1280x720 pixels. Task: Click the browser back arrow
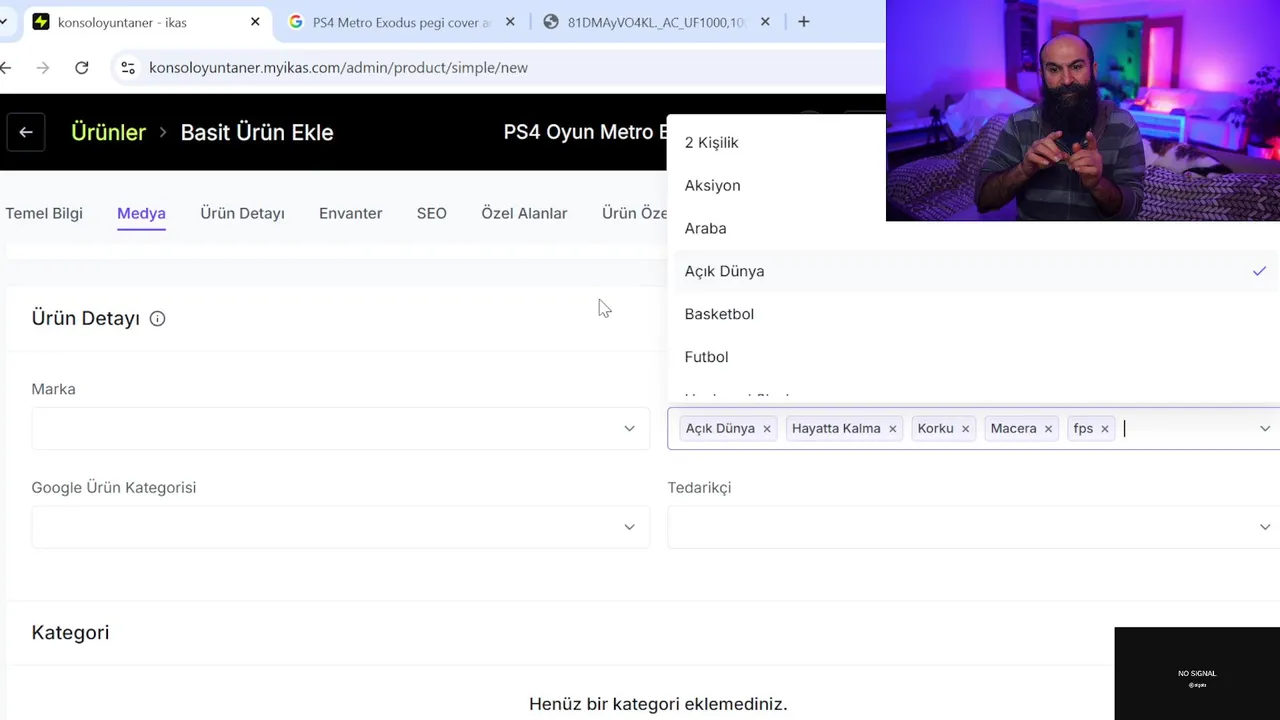[x=6, y=67]
